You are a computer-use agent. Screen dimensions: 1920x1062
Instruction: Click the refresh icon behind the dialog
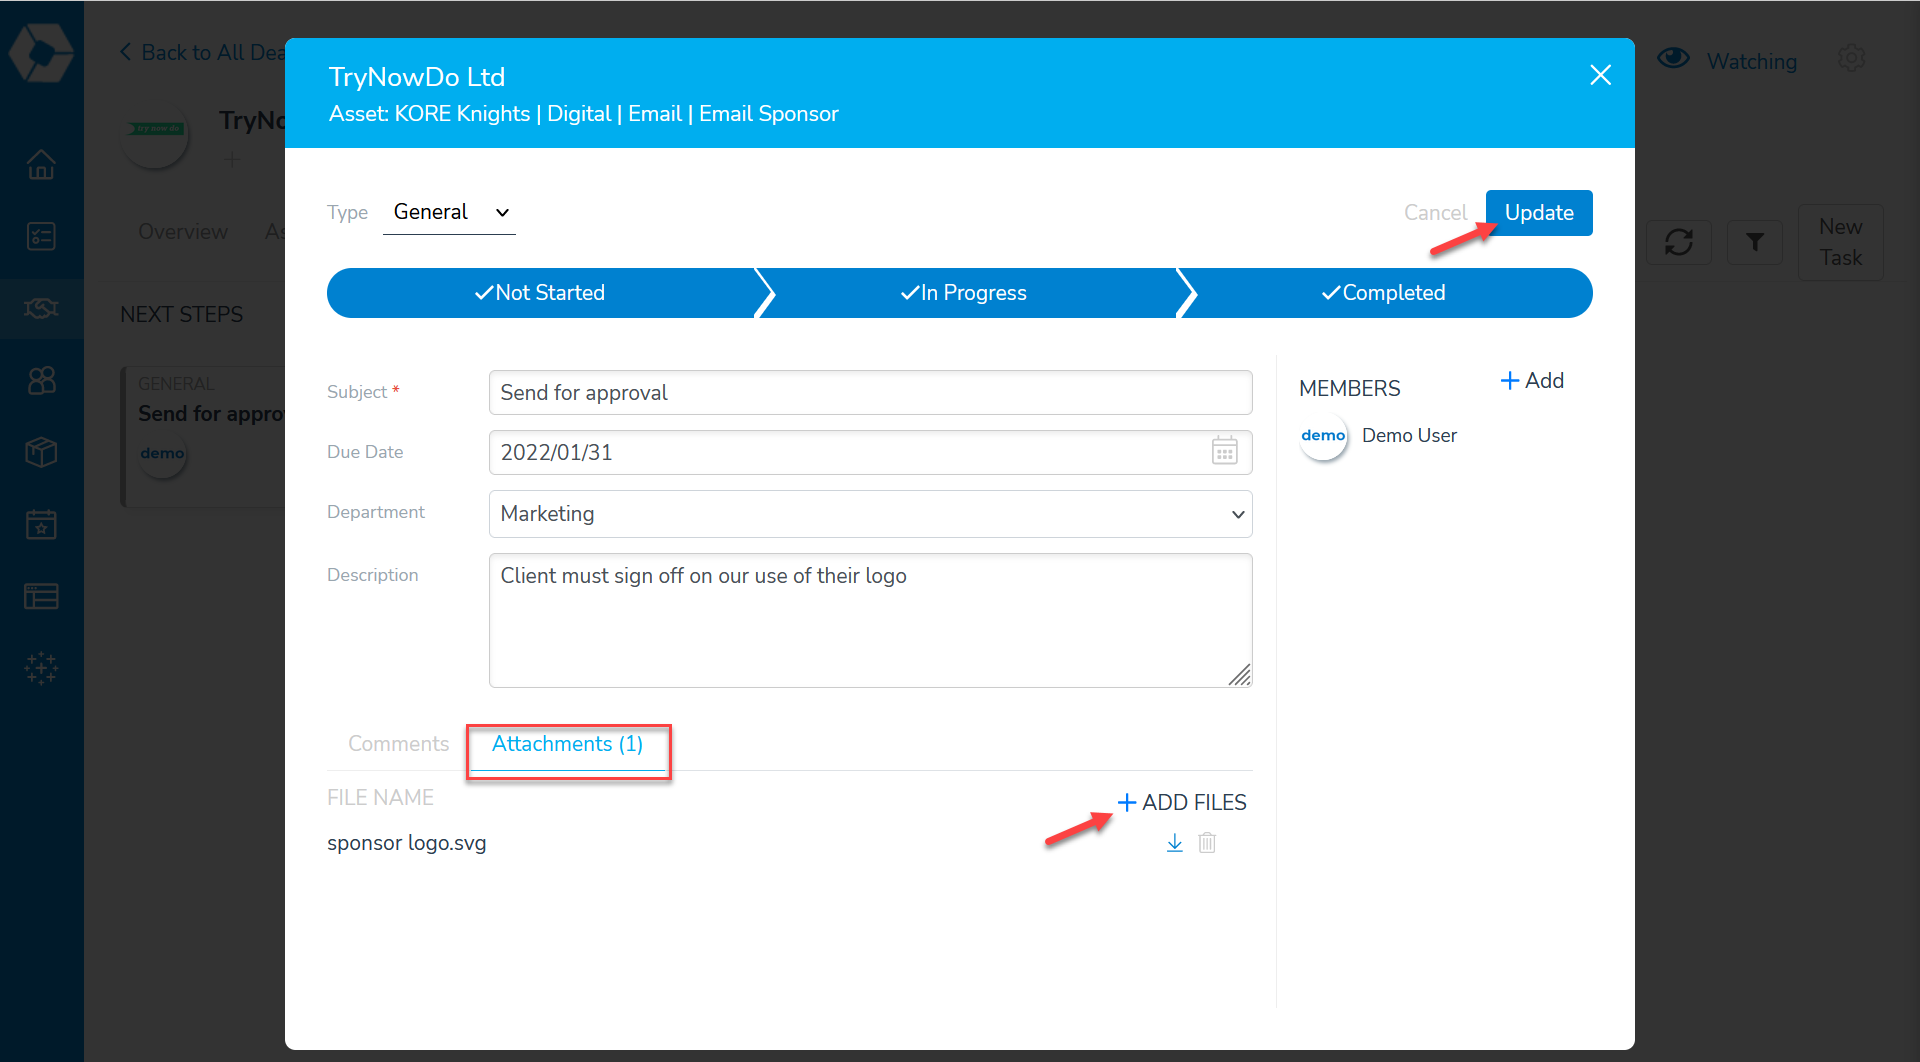click(1679, 242)
